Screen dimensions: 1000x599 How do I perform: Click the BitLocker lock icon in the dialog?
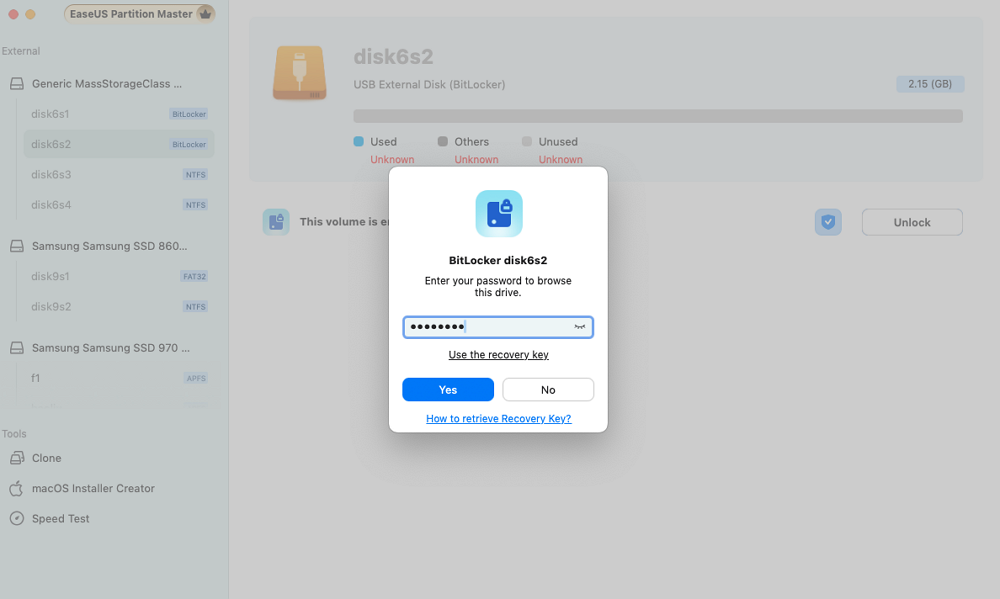(499, 214)
